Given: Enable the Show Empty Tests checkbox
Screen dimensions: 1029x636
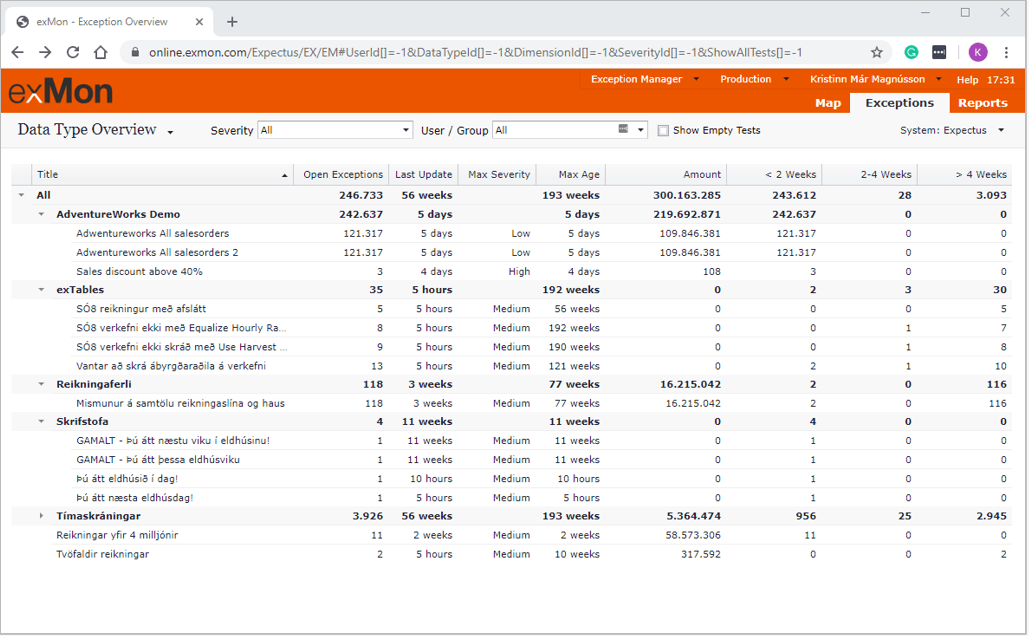Looking at the screenshot, I should (663, 131).
